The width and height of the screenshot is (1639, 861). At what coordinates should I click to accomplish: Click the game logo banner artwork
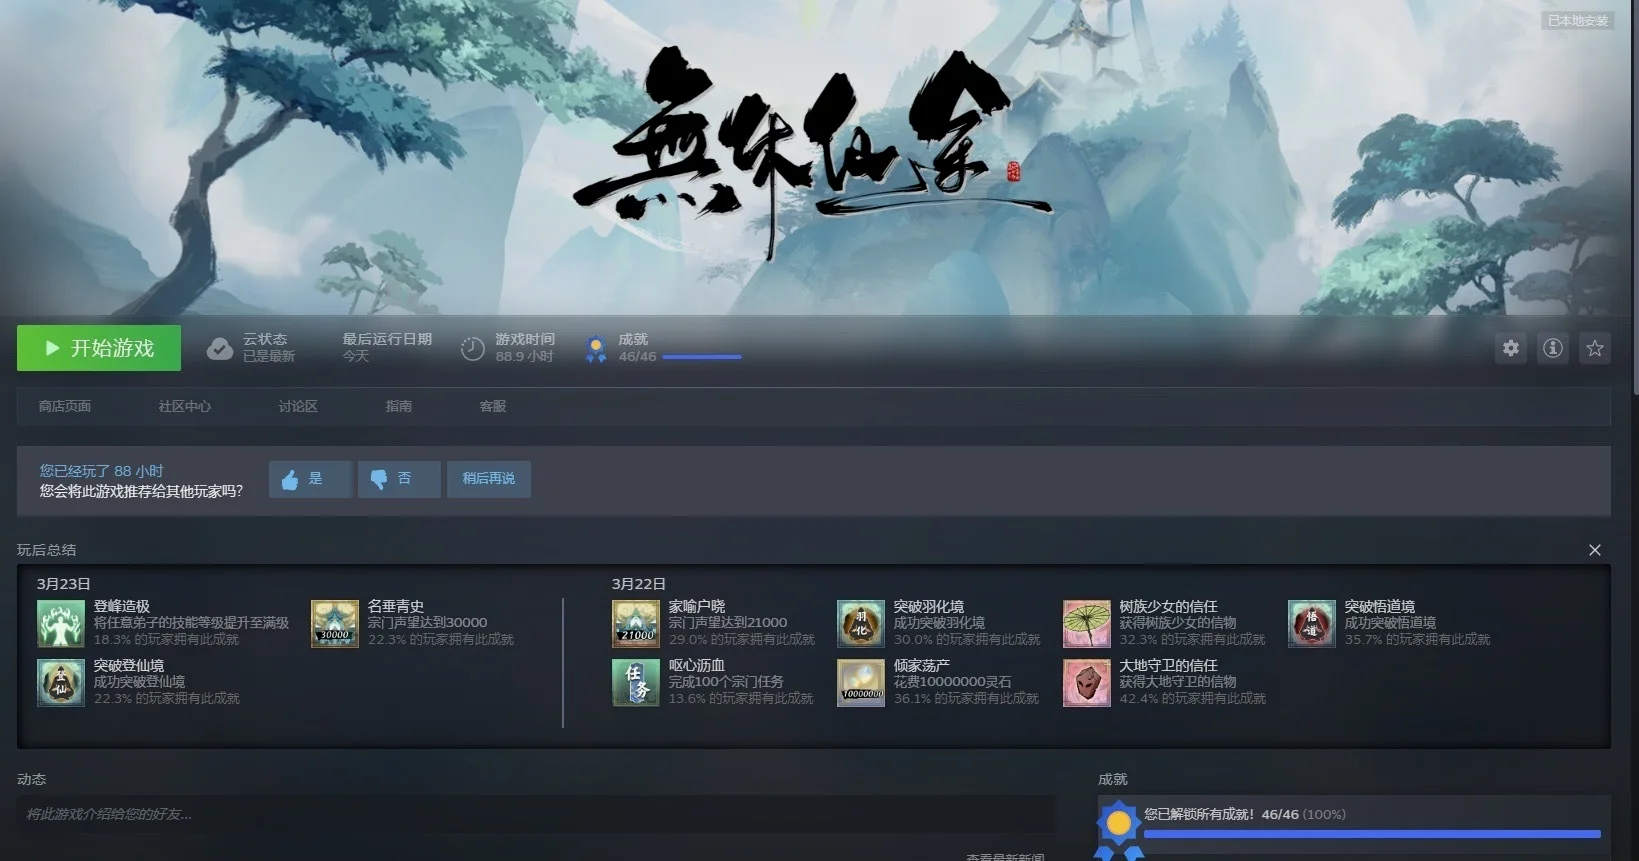pos(811,155)
